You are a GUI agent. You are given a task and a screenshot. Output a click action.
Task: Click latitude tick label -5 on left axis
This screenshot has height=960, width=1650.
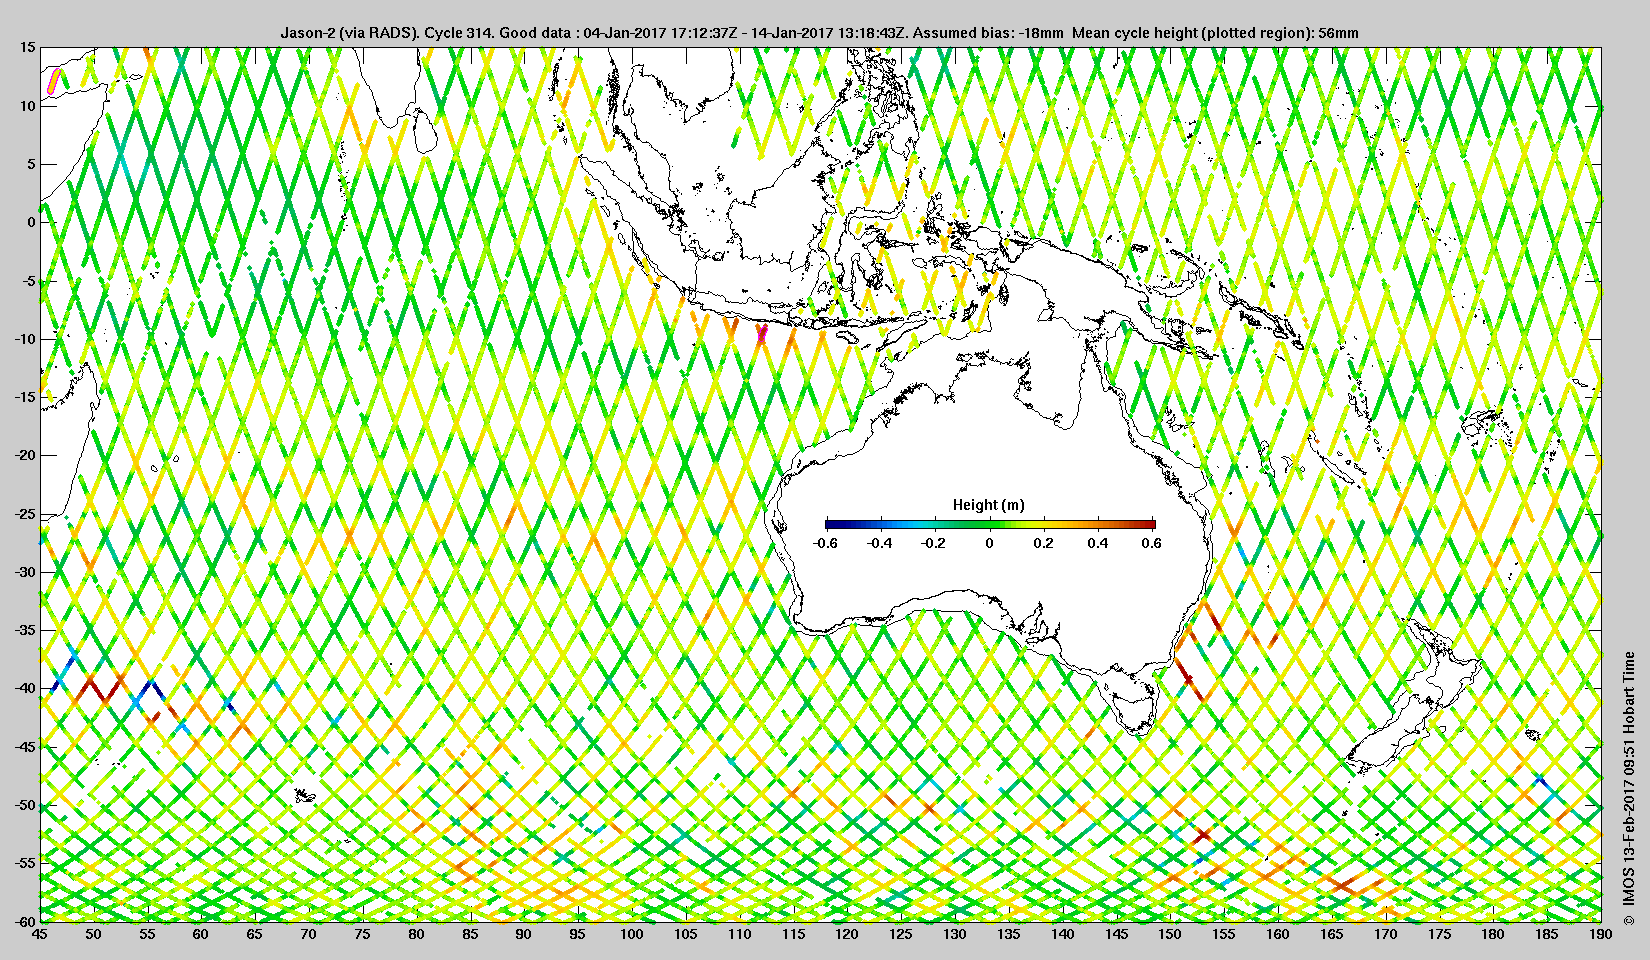[x=29, y=280]
